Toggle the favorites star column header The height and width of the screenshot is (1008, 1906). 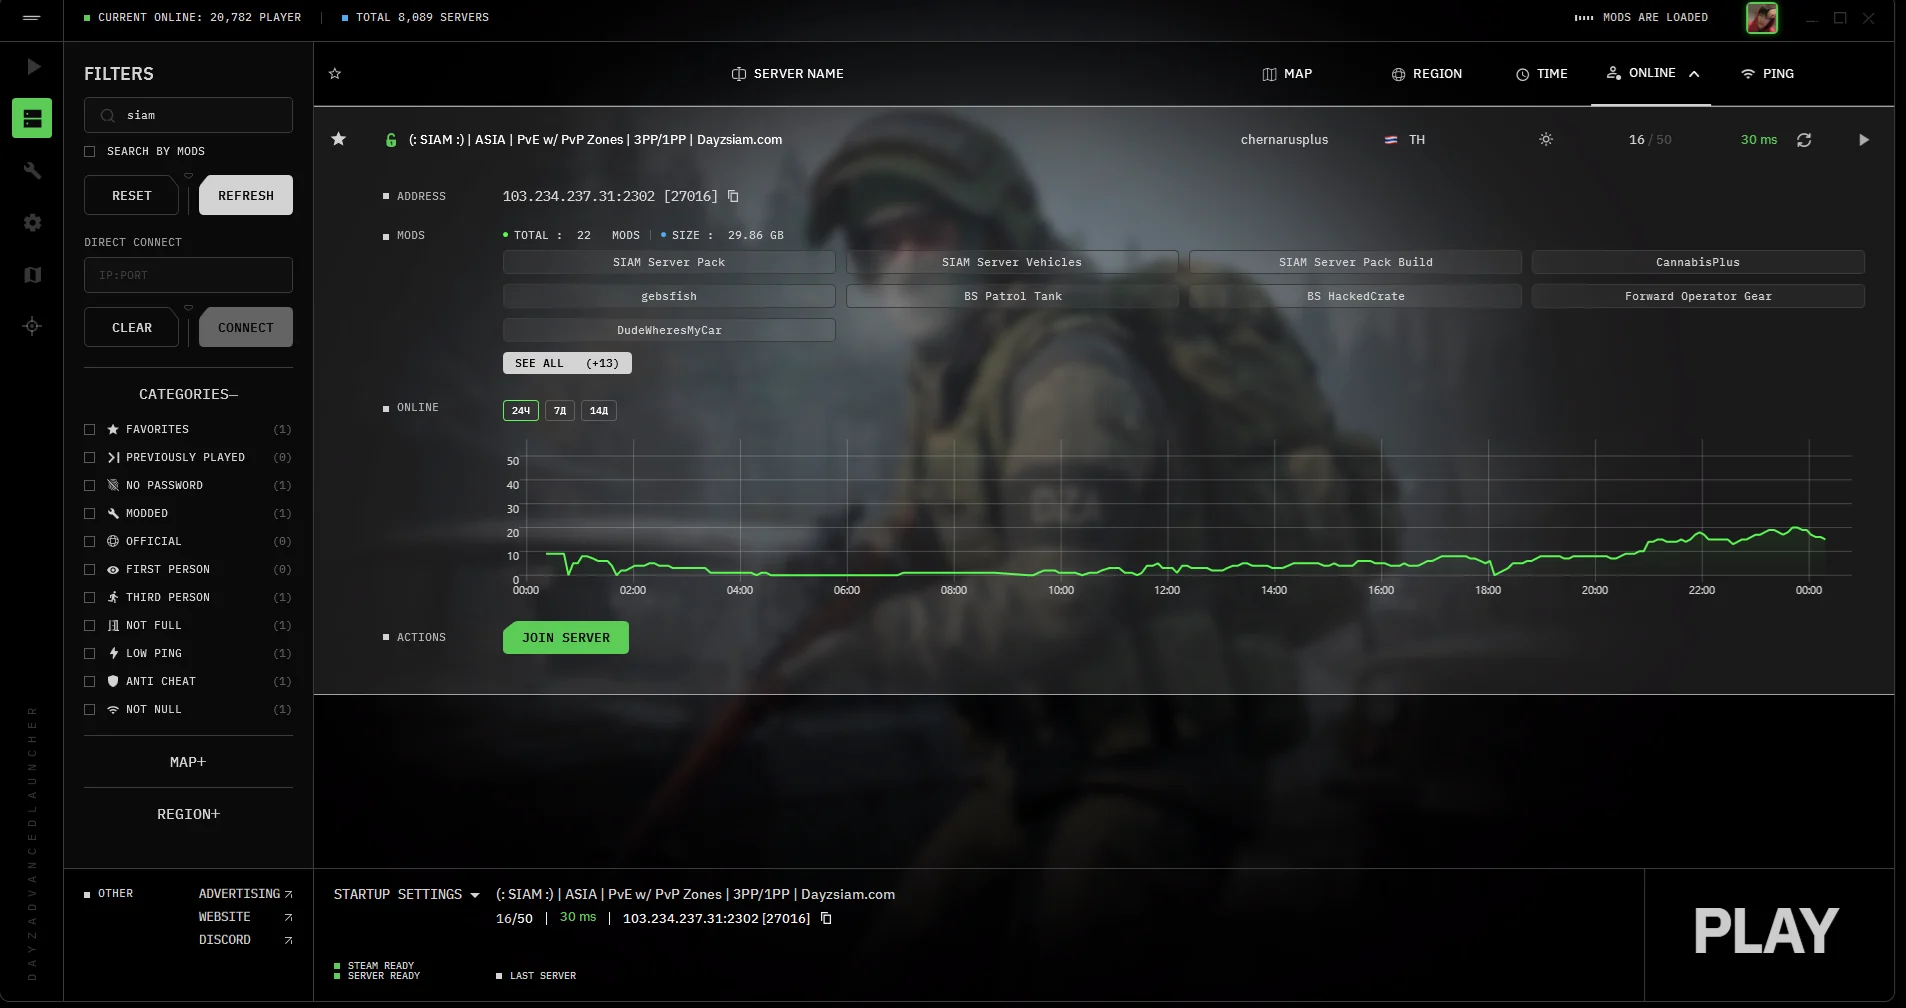335,74
